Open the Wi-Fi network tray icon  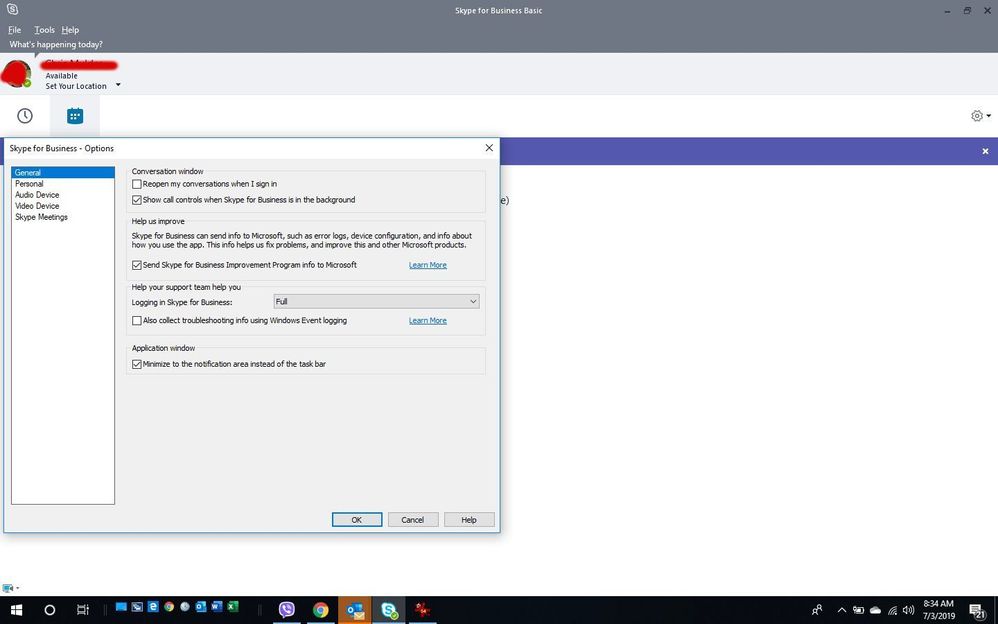coord(892,610)
